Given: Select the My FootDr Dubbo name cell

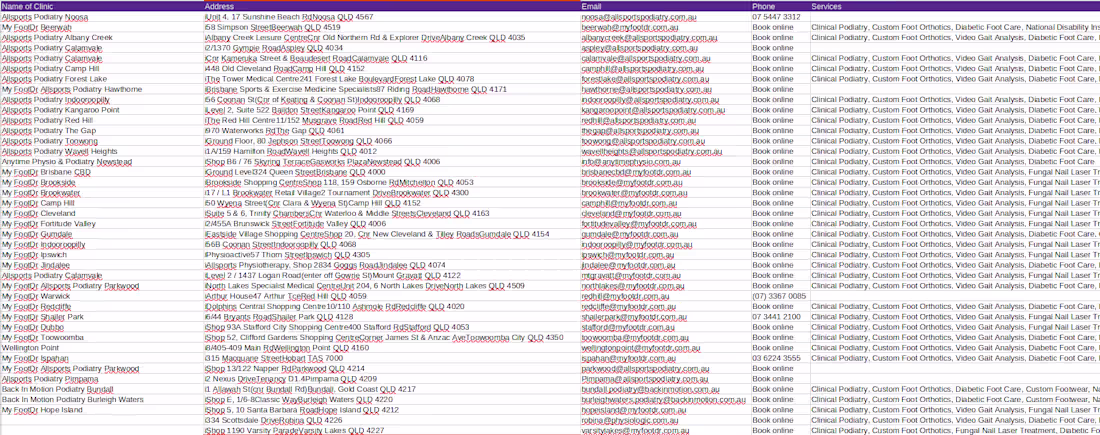Looking at the screenshot, I should [x=102, y=327].
